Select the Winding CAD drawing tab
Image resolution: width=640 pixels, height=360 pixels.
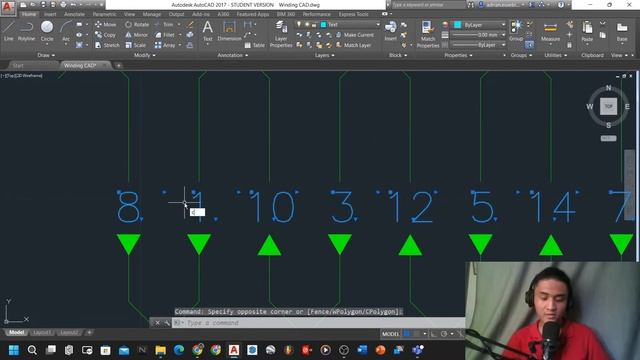coord(80,65)
